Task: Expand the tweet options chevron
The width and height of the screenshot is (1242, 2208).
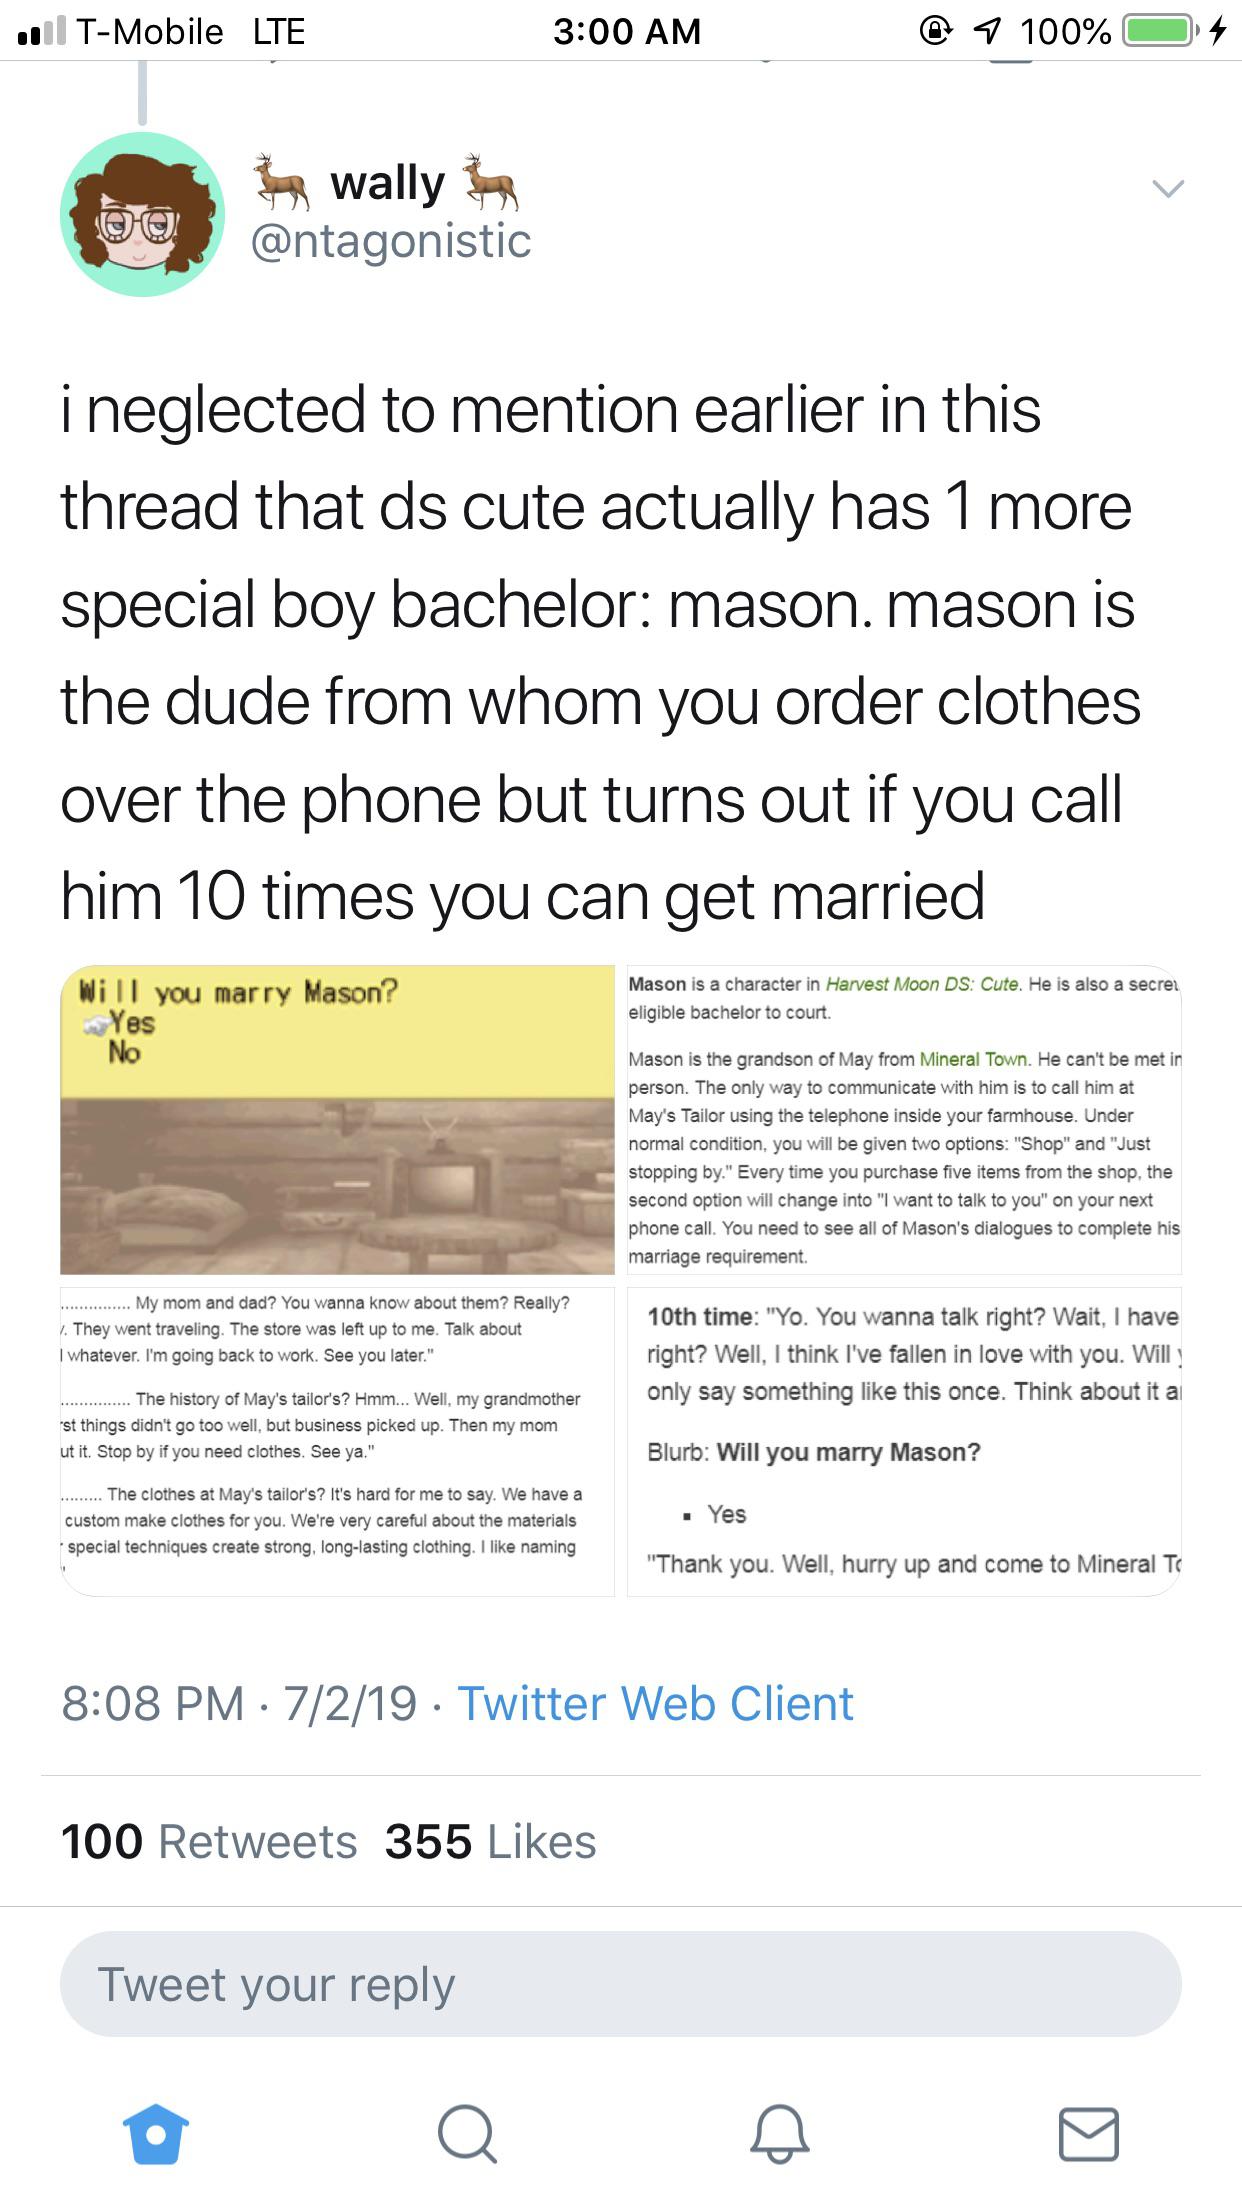Action: point(1167,188)
